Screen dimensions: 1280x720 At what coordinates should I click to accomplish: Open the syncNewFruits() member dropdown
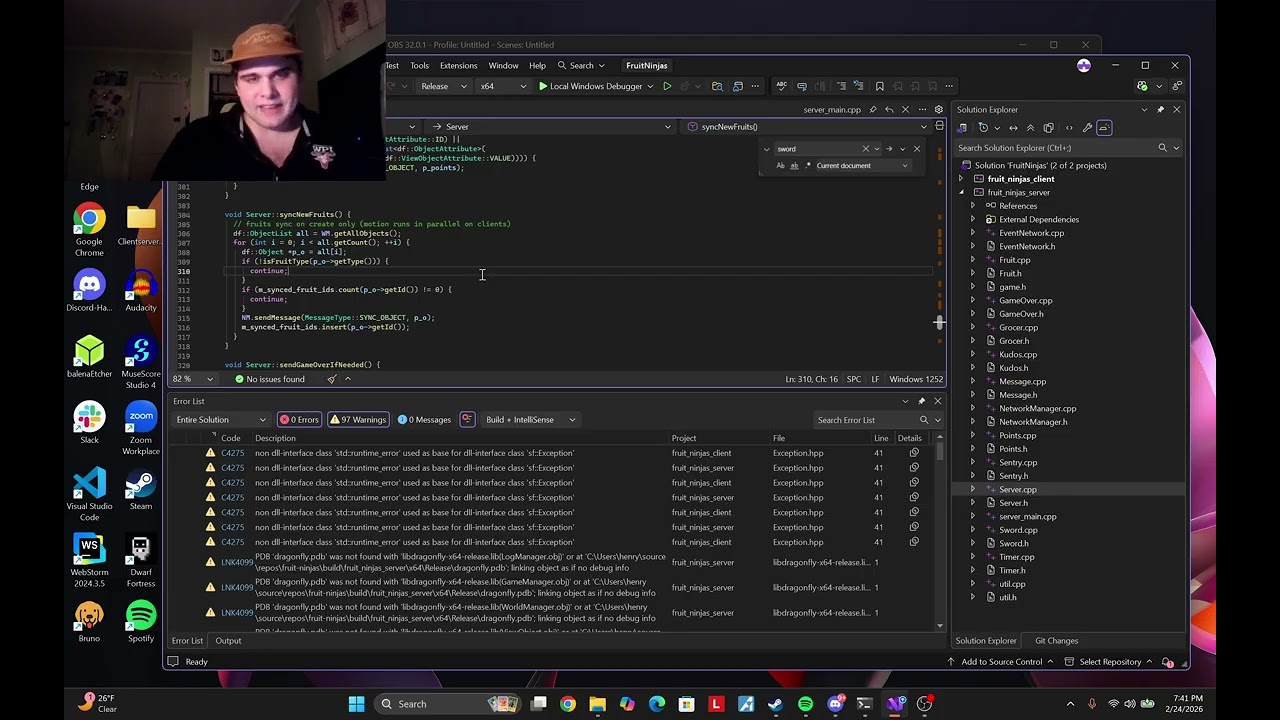[806, 127]
